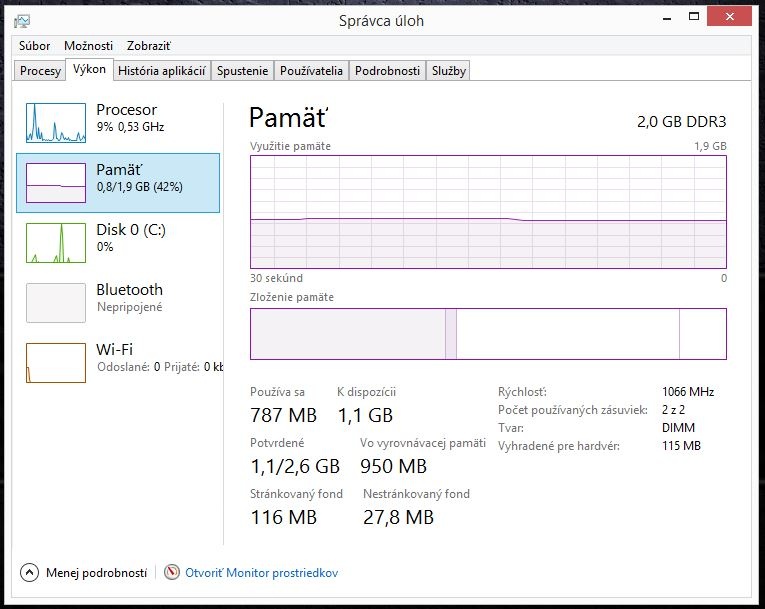Open the Spustenie tab
The image size is (765, 609).
[x=242, y=71]
